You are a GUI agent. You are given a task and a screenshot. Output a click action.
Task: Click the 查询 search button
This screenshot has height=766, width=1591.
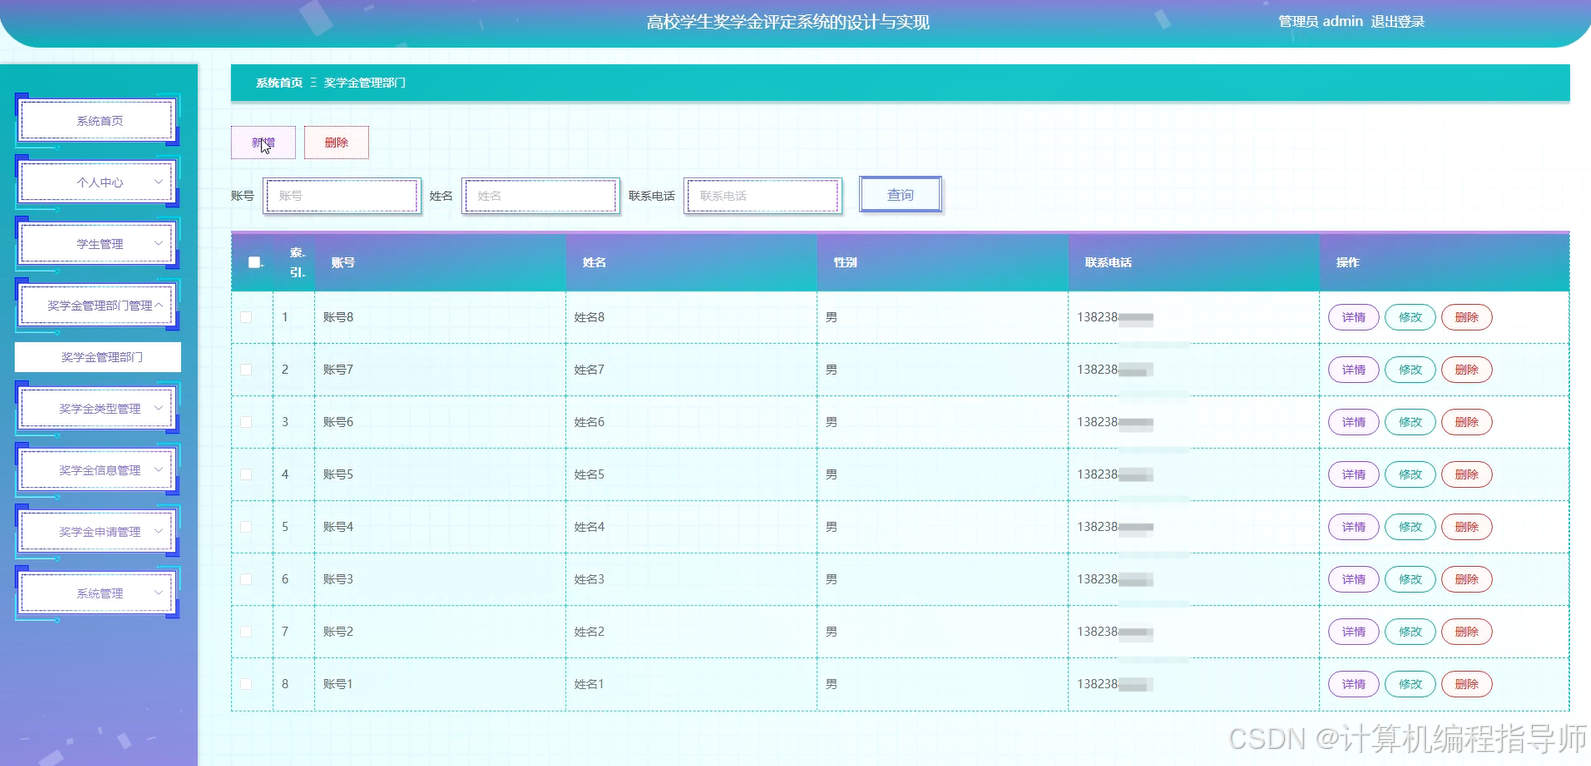[x=900, y=195]
